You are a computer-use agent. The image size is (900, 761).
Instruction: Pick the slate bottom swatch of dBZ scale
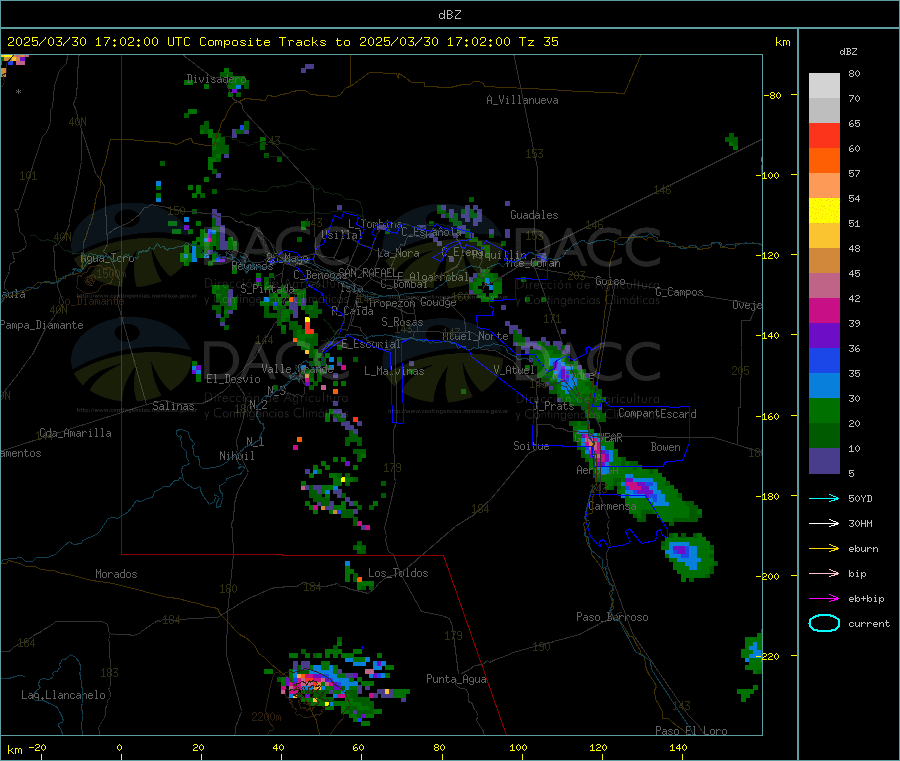tap(824, 461)
